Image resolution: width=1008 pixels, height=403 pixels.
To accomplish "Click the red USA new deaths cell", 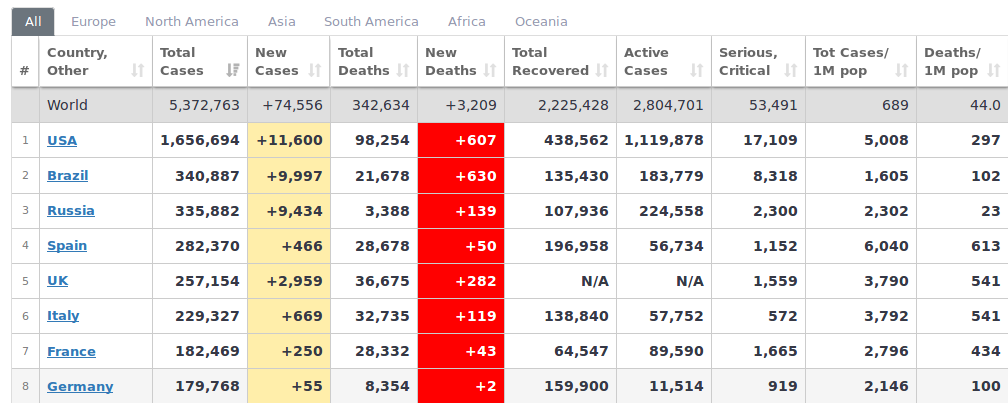I will [461, 141].
